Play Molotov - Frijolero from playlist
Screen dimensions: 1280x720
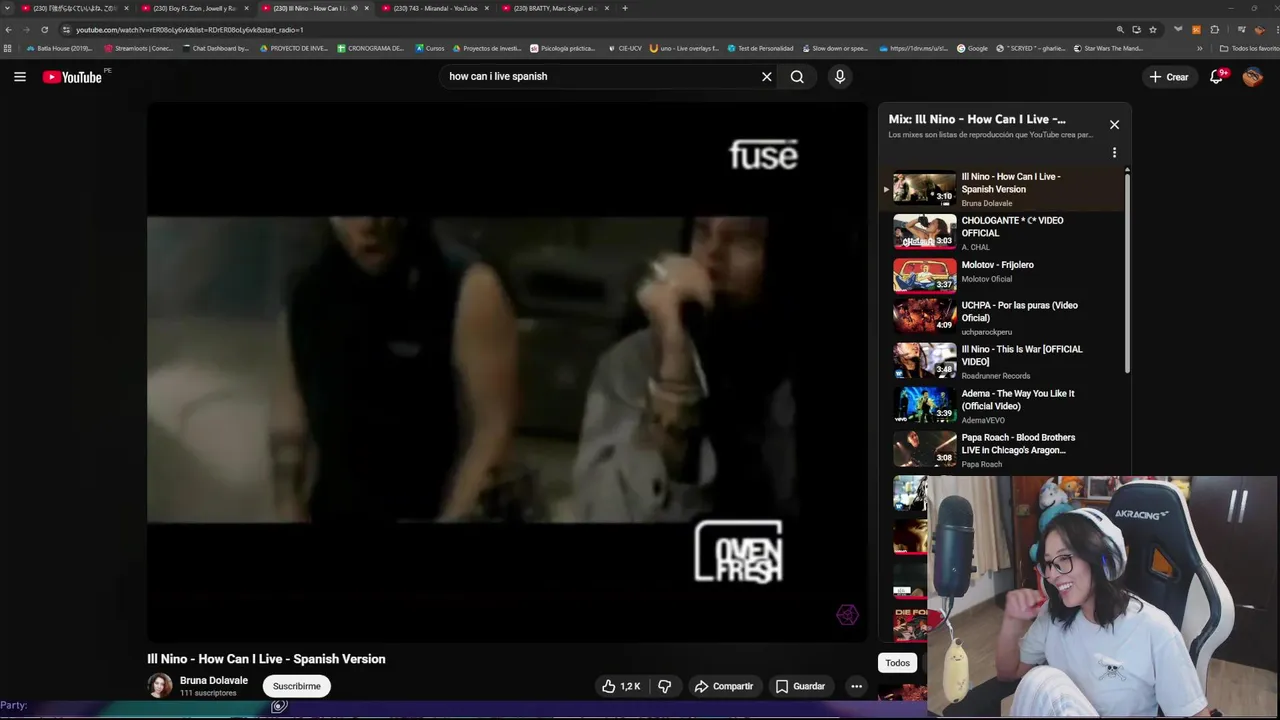(1004, 275)
